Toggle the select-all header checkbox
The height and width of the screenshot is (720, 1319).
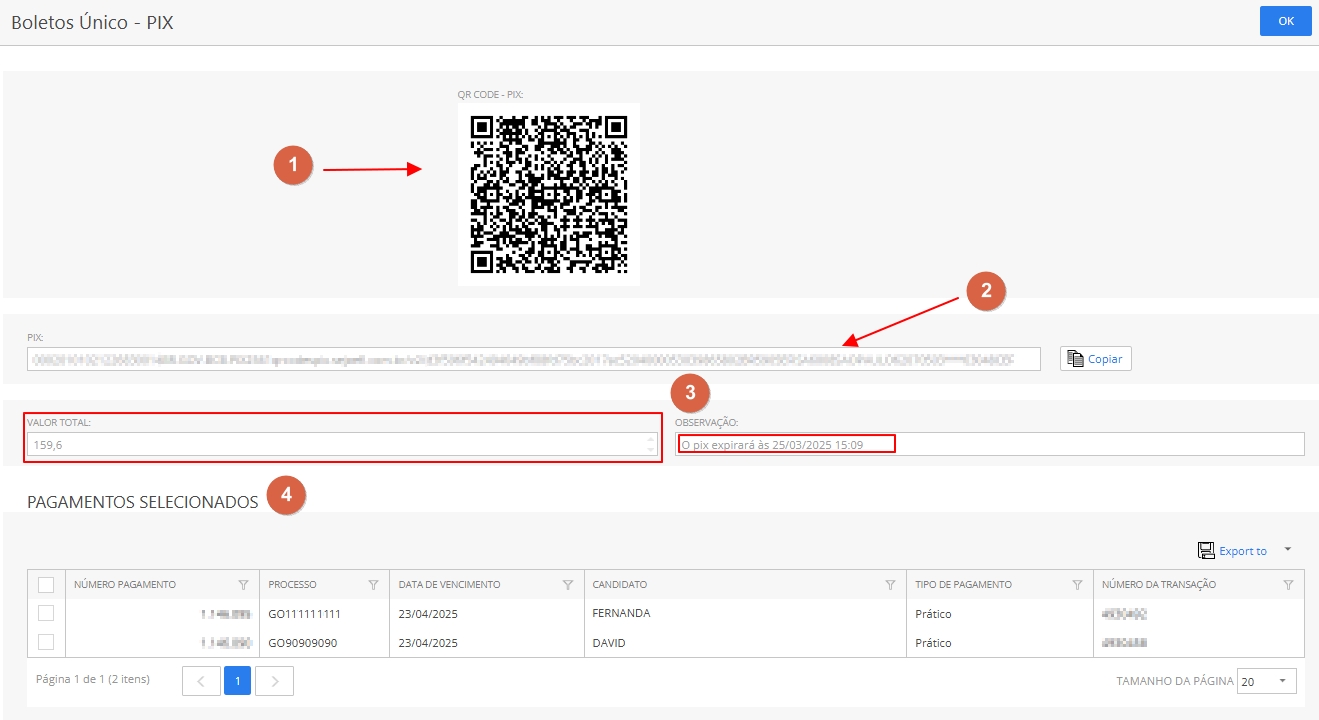pyautogui.click(x=46, y=585)
